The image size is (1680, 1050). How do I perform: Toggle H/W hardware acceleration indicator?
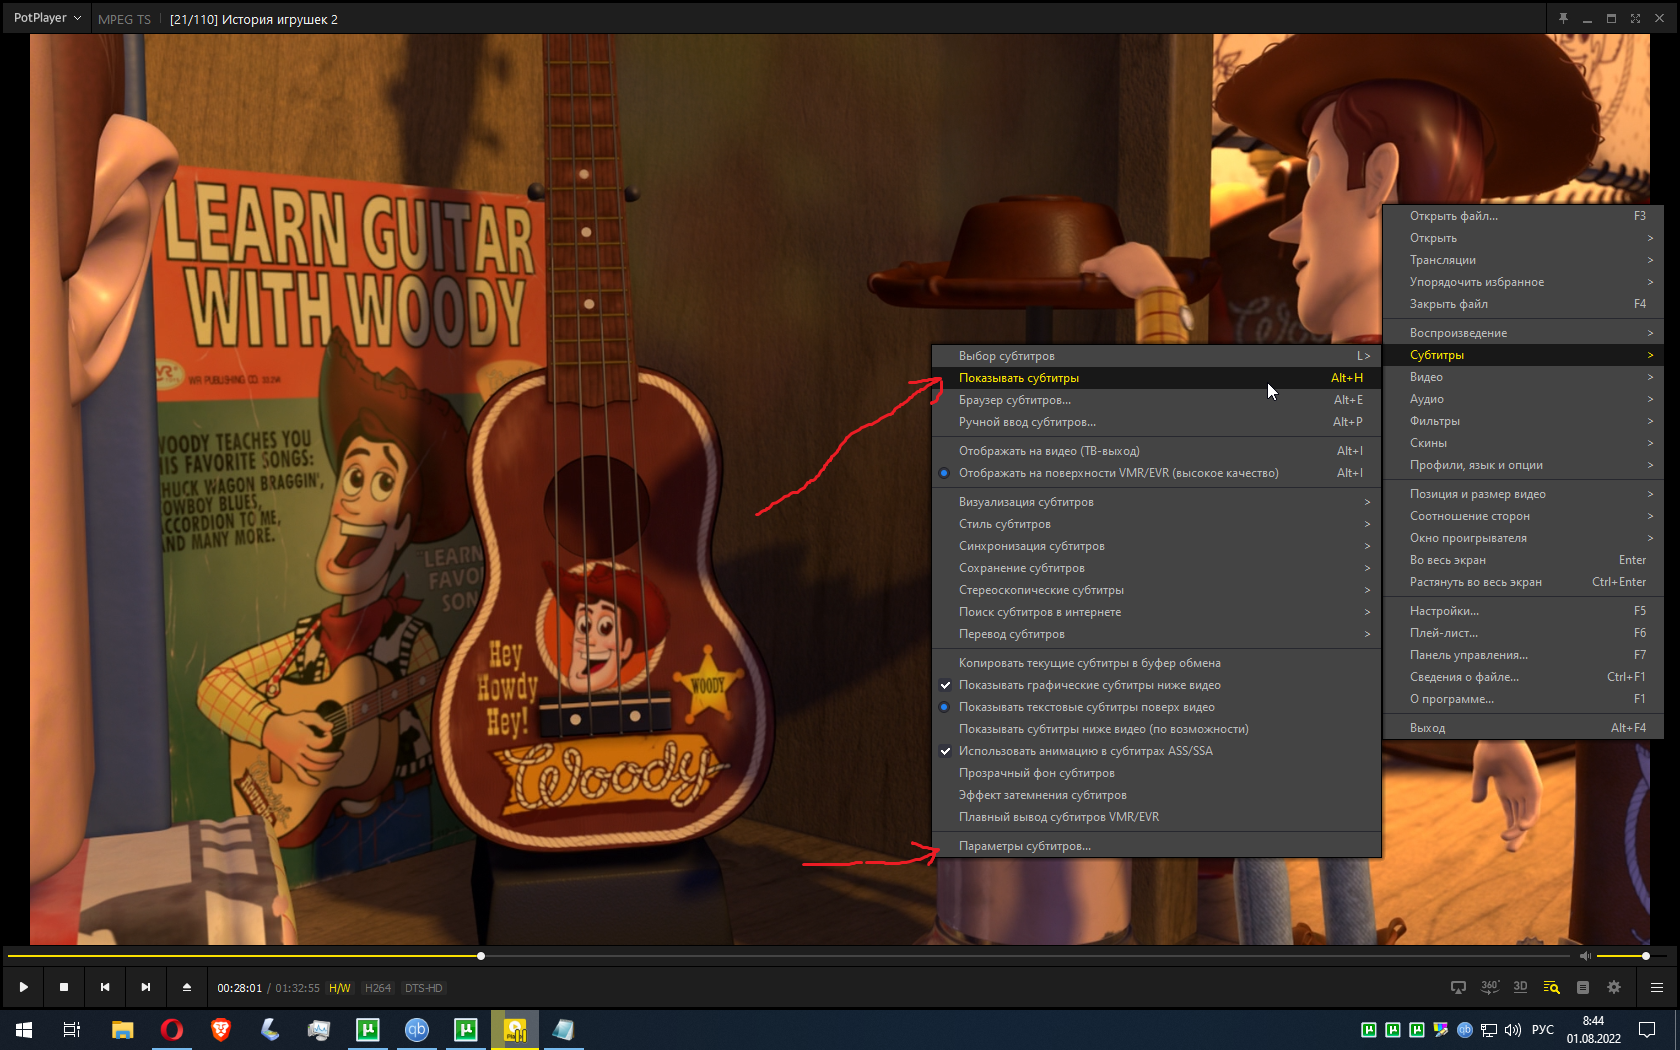[340, 988]
